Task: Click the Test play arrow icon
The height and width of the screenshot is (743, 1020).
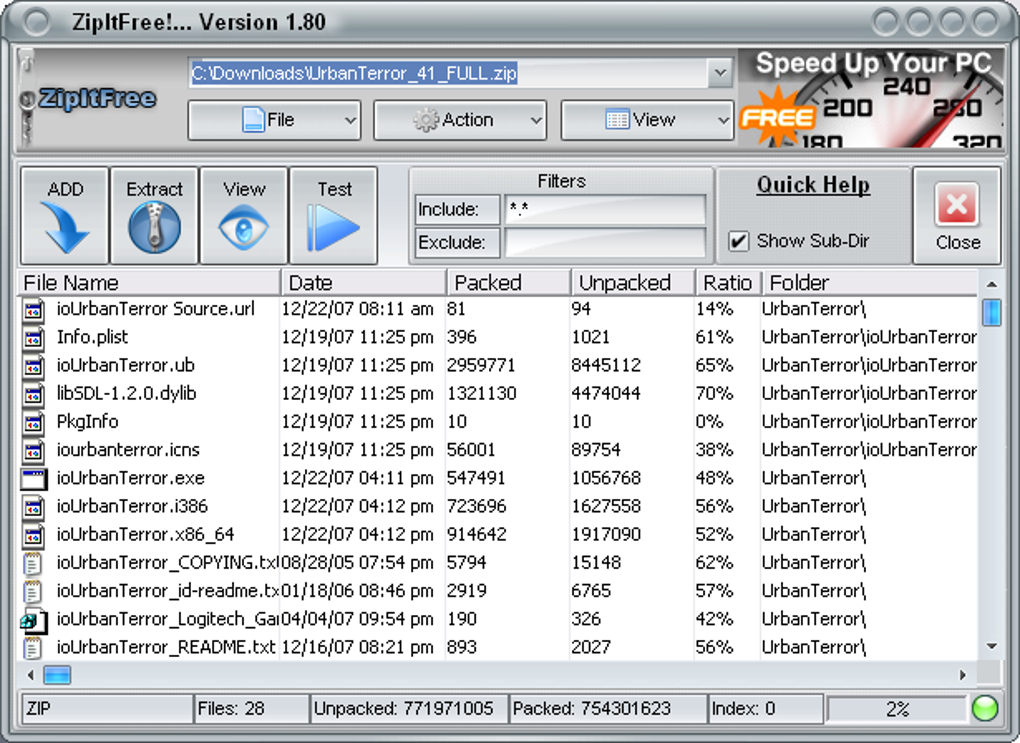Action: point(332,227)
